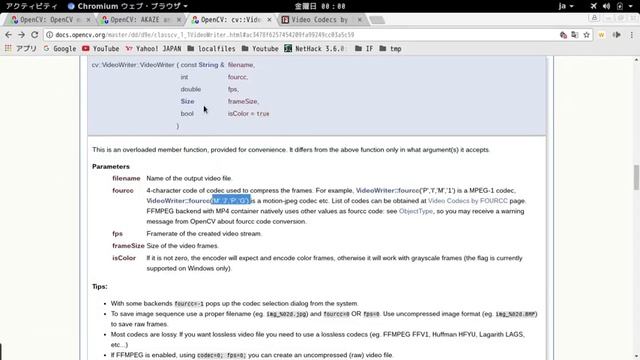Image resolution: width=640 pixels, height=360 pixels.
Task: Open the tmp bookmark folder
Action: [391, 49]
